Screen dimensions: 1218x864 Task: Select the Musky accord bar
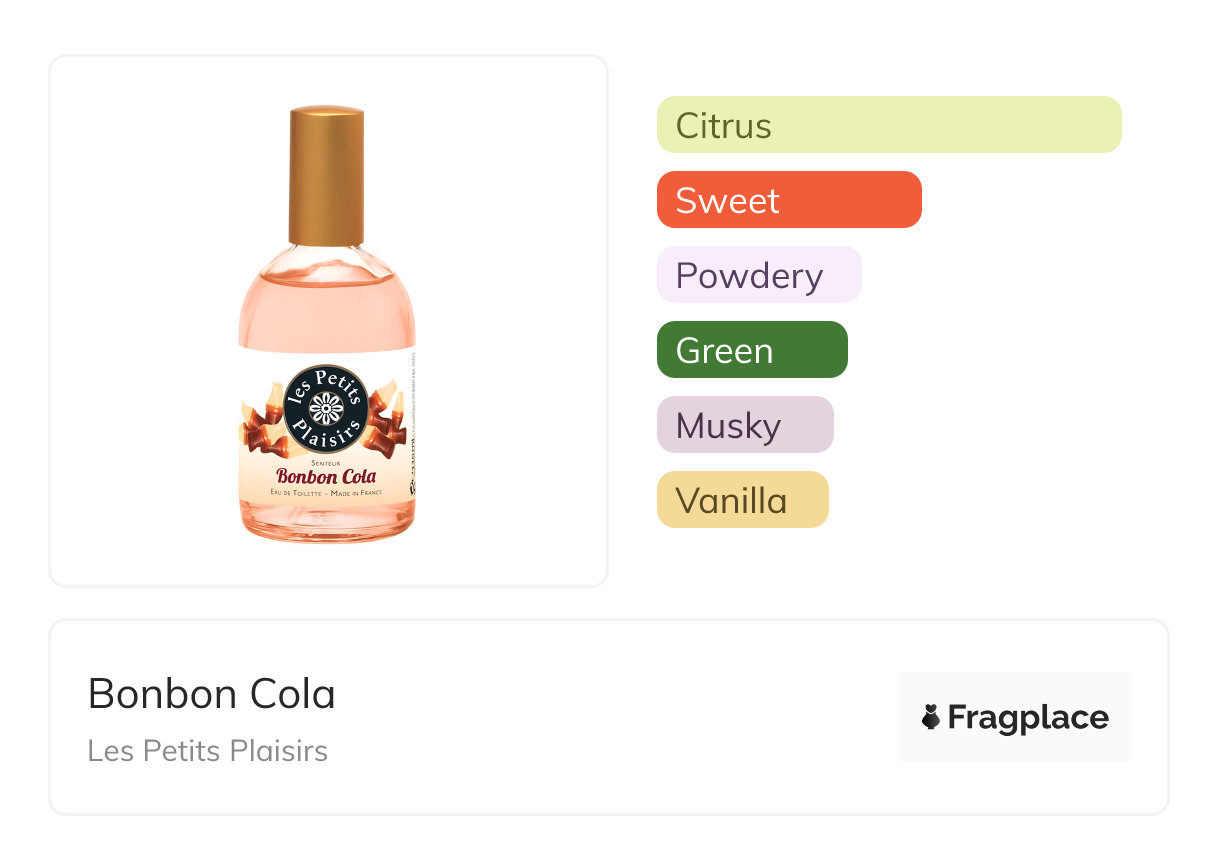744,425
